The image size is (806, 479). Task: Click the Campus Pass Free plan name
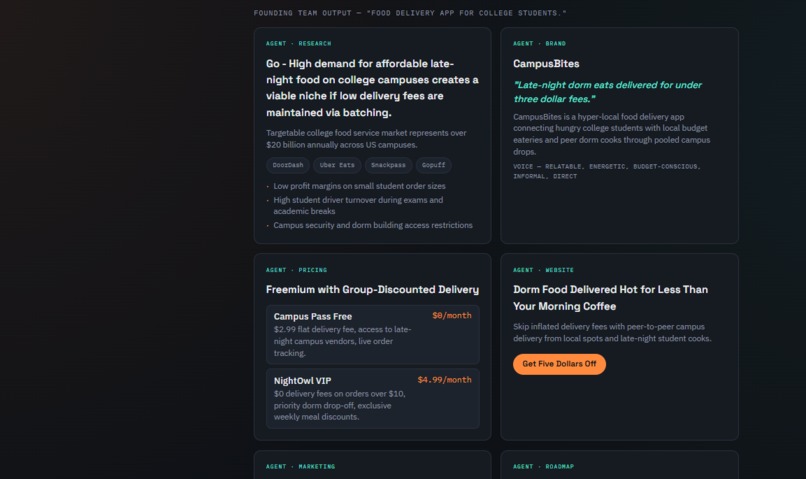313,317
